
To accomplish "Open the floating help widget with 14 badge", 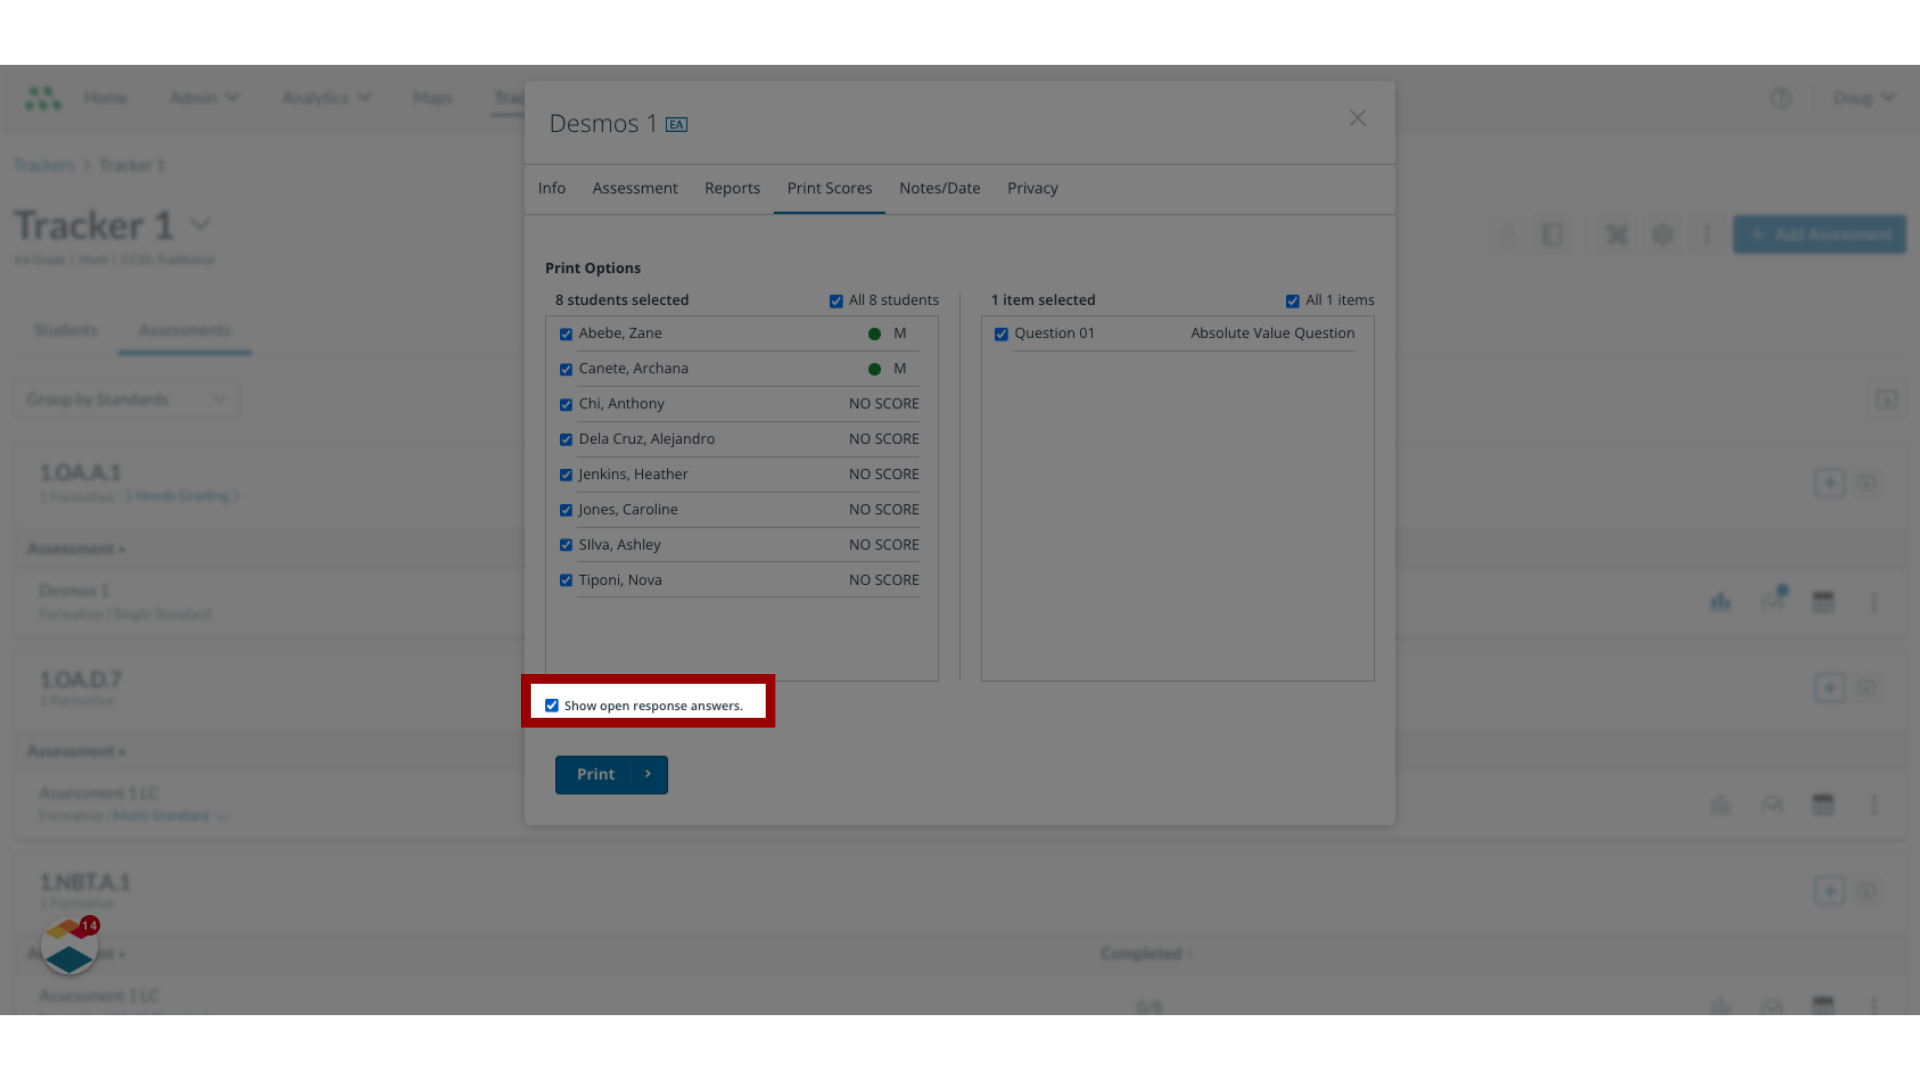I will tap(70, 945).
